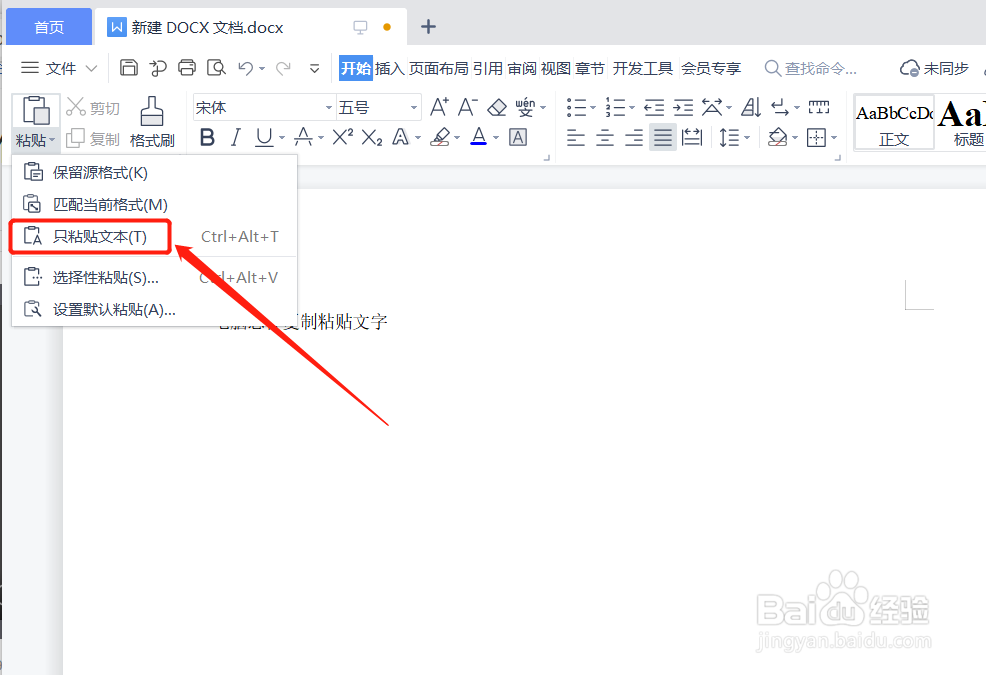Toggle italic formatting I
Viewport: 986px width, 675px height.
pos(236,137)
